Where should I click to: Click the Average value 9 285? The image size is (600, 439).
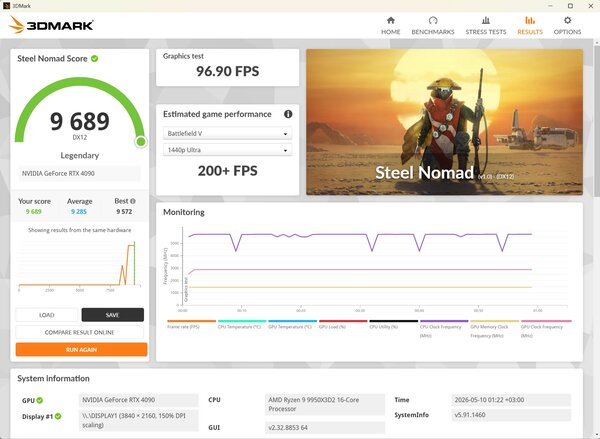79,212
